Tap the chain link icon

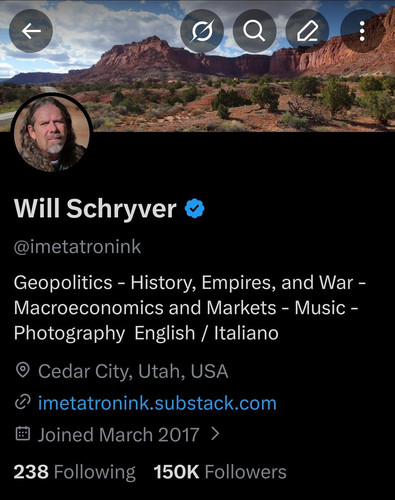(23, 402)
